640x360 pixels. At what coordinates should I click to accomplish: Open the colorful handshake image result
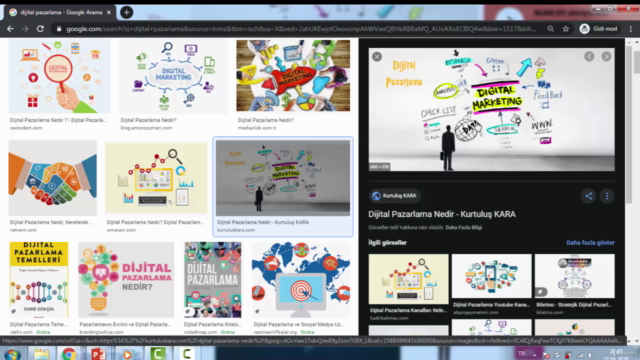point(53,178)
